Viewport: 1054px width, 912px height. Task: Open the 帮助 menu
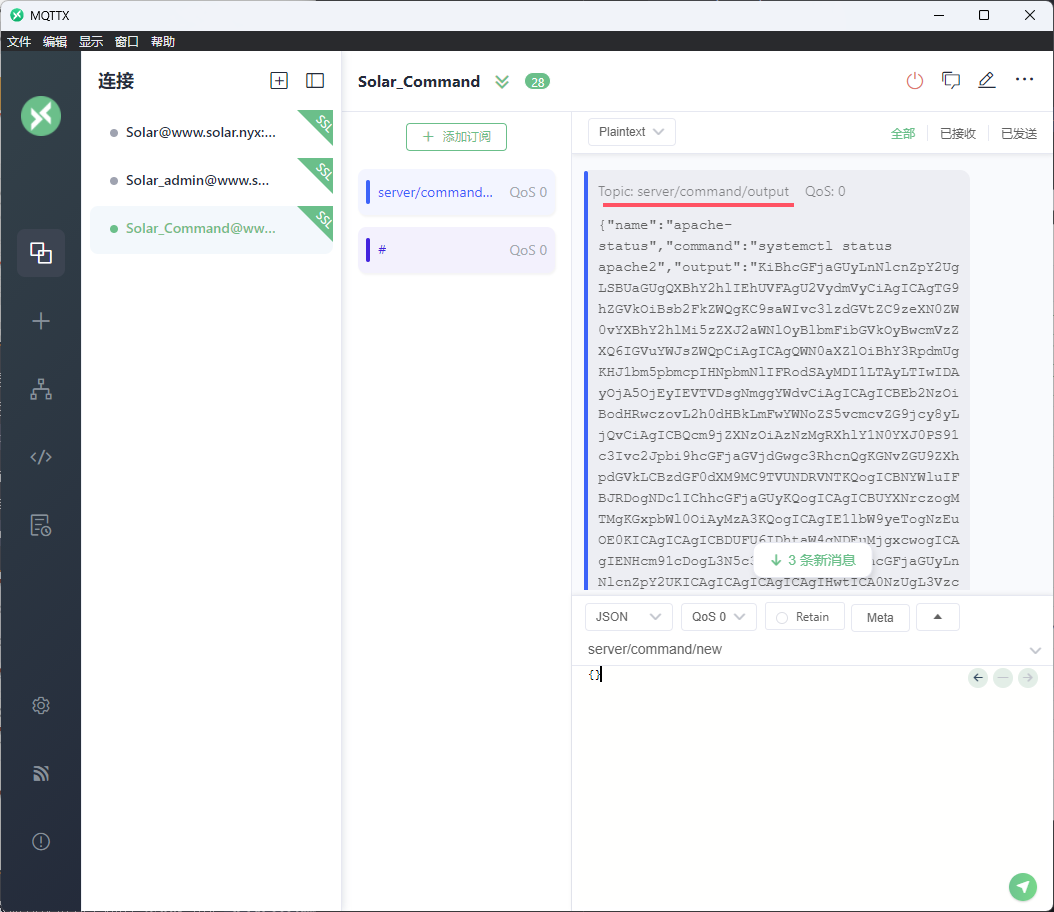(163, 42)
